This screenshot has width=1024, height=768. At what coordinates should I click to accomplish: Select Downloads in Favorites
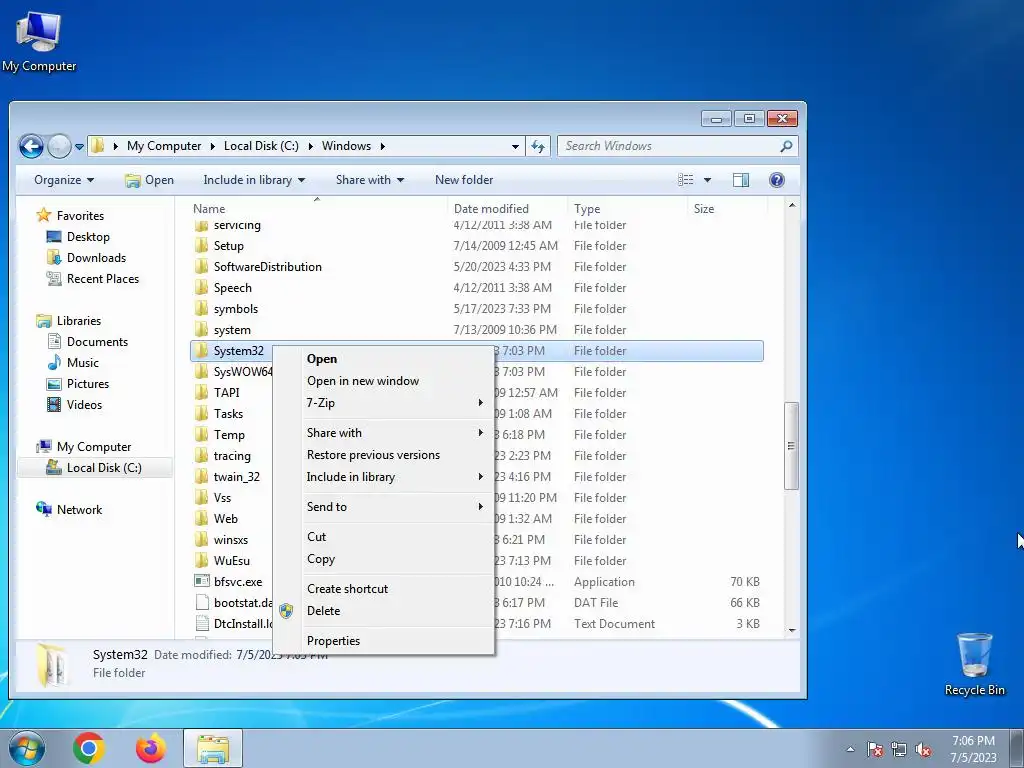[x=96, y=258]
